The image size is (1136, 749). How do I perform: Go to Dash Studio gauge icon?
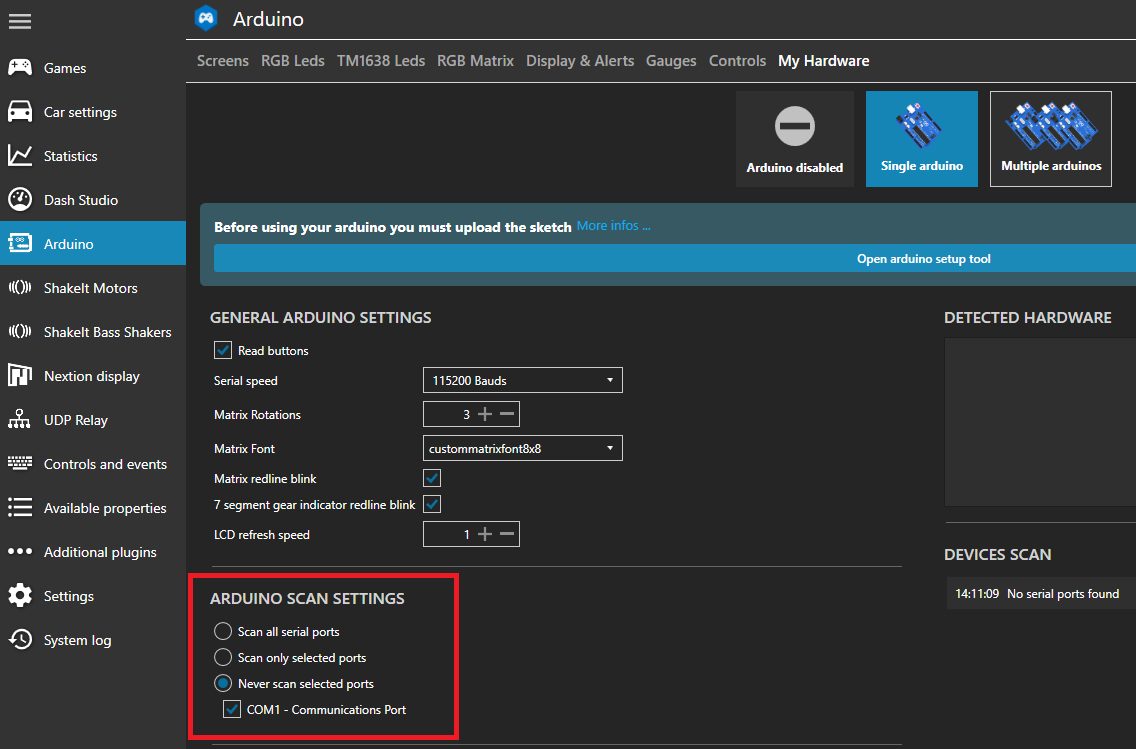[20, 200]
